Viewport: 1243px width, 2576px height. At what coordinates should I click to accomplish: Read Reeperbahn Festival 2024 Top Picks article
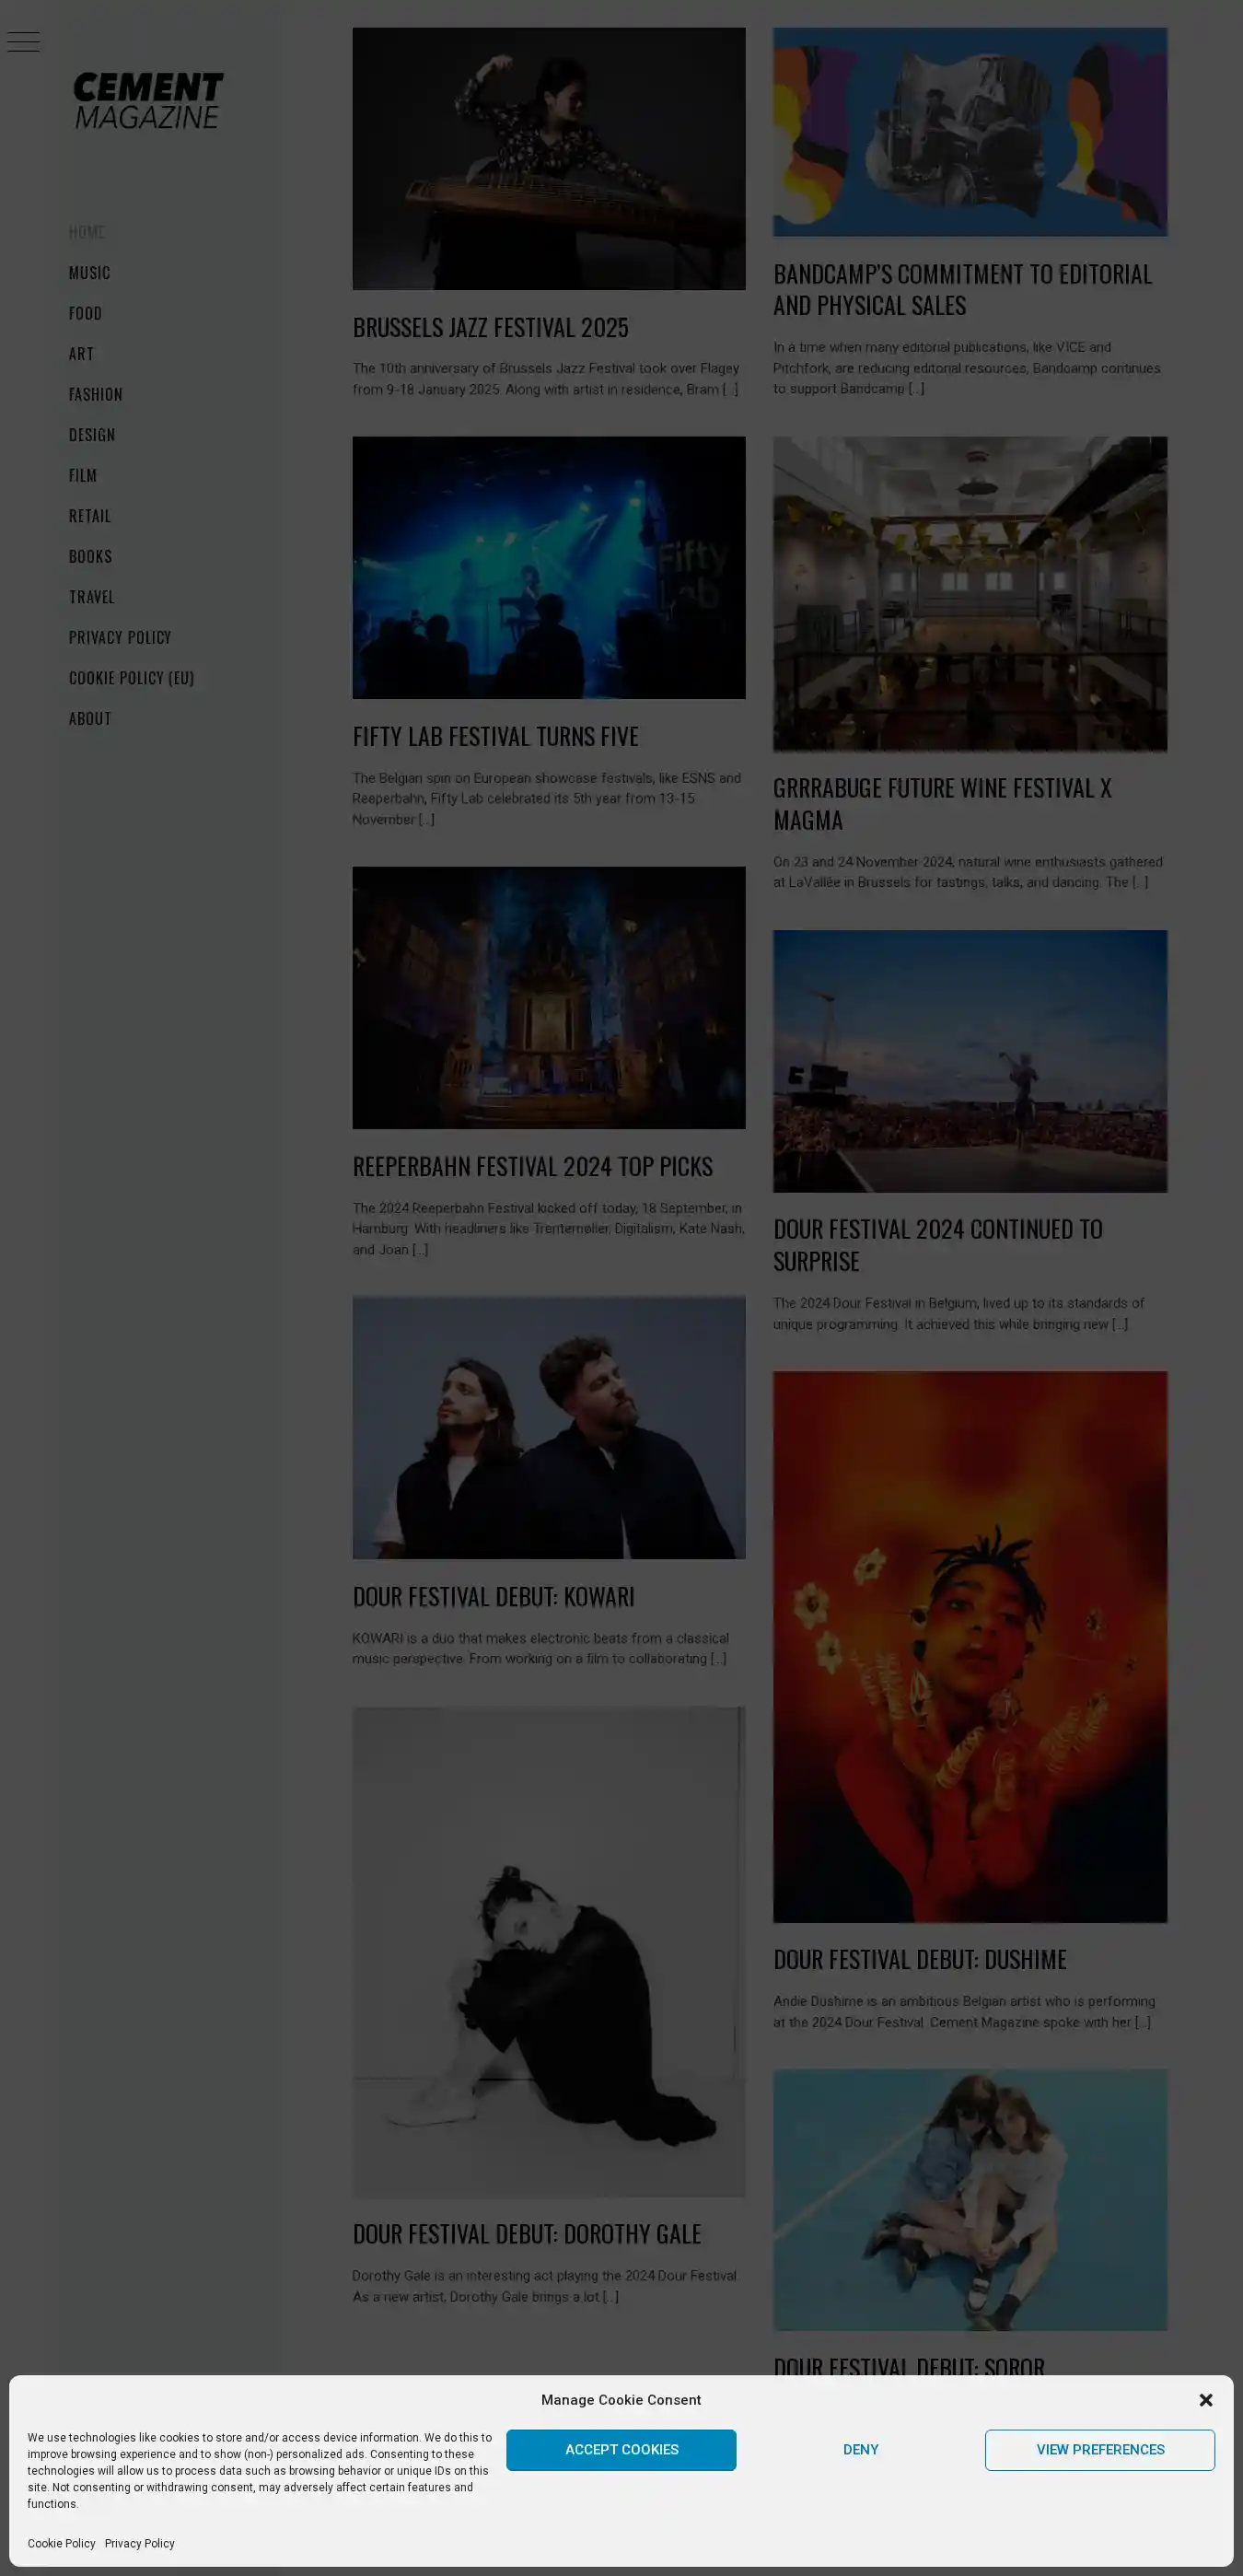coord(532,1166)
